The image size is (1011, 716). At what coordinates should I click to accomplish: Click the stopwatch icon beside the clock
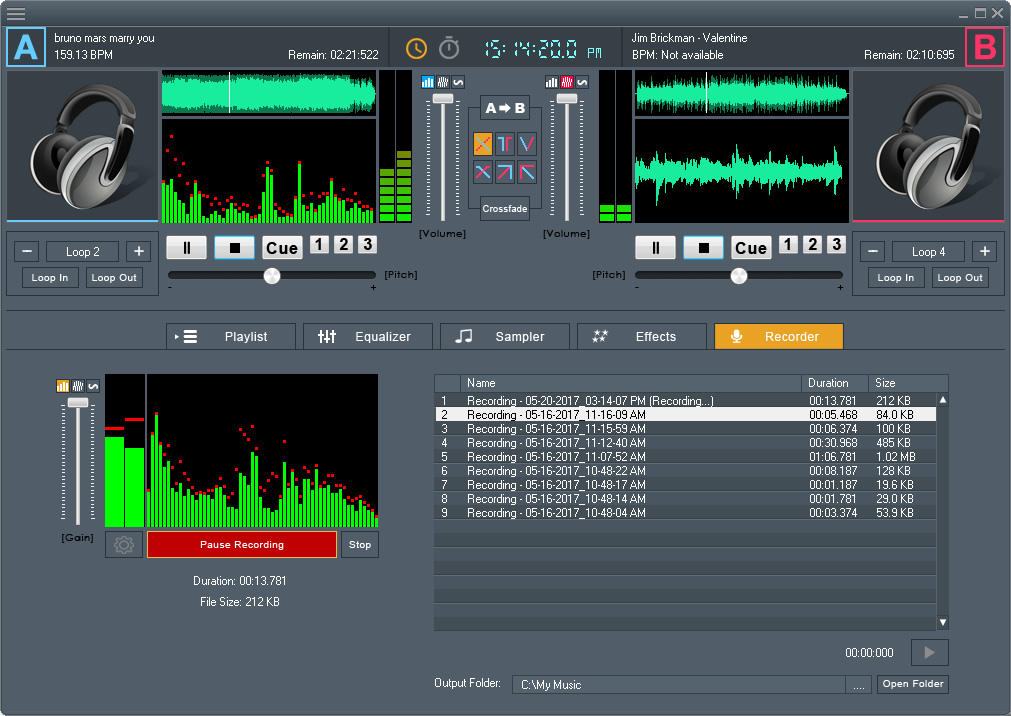point(448,47)
